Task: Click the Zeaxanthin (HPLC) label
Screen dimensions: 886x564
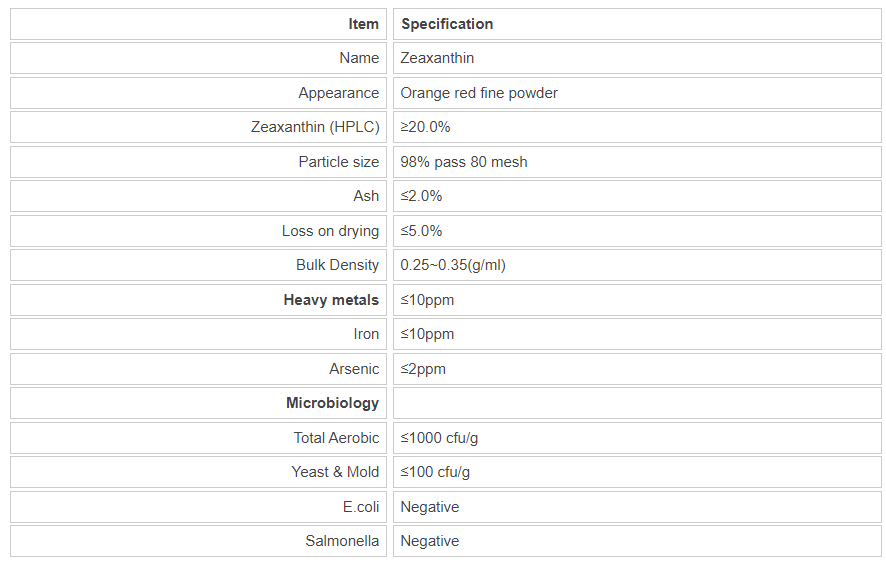Action: coord(315,127)
